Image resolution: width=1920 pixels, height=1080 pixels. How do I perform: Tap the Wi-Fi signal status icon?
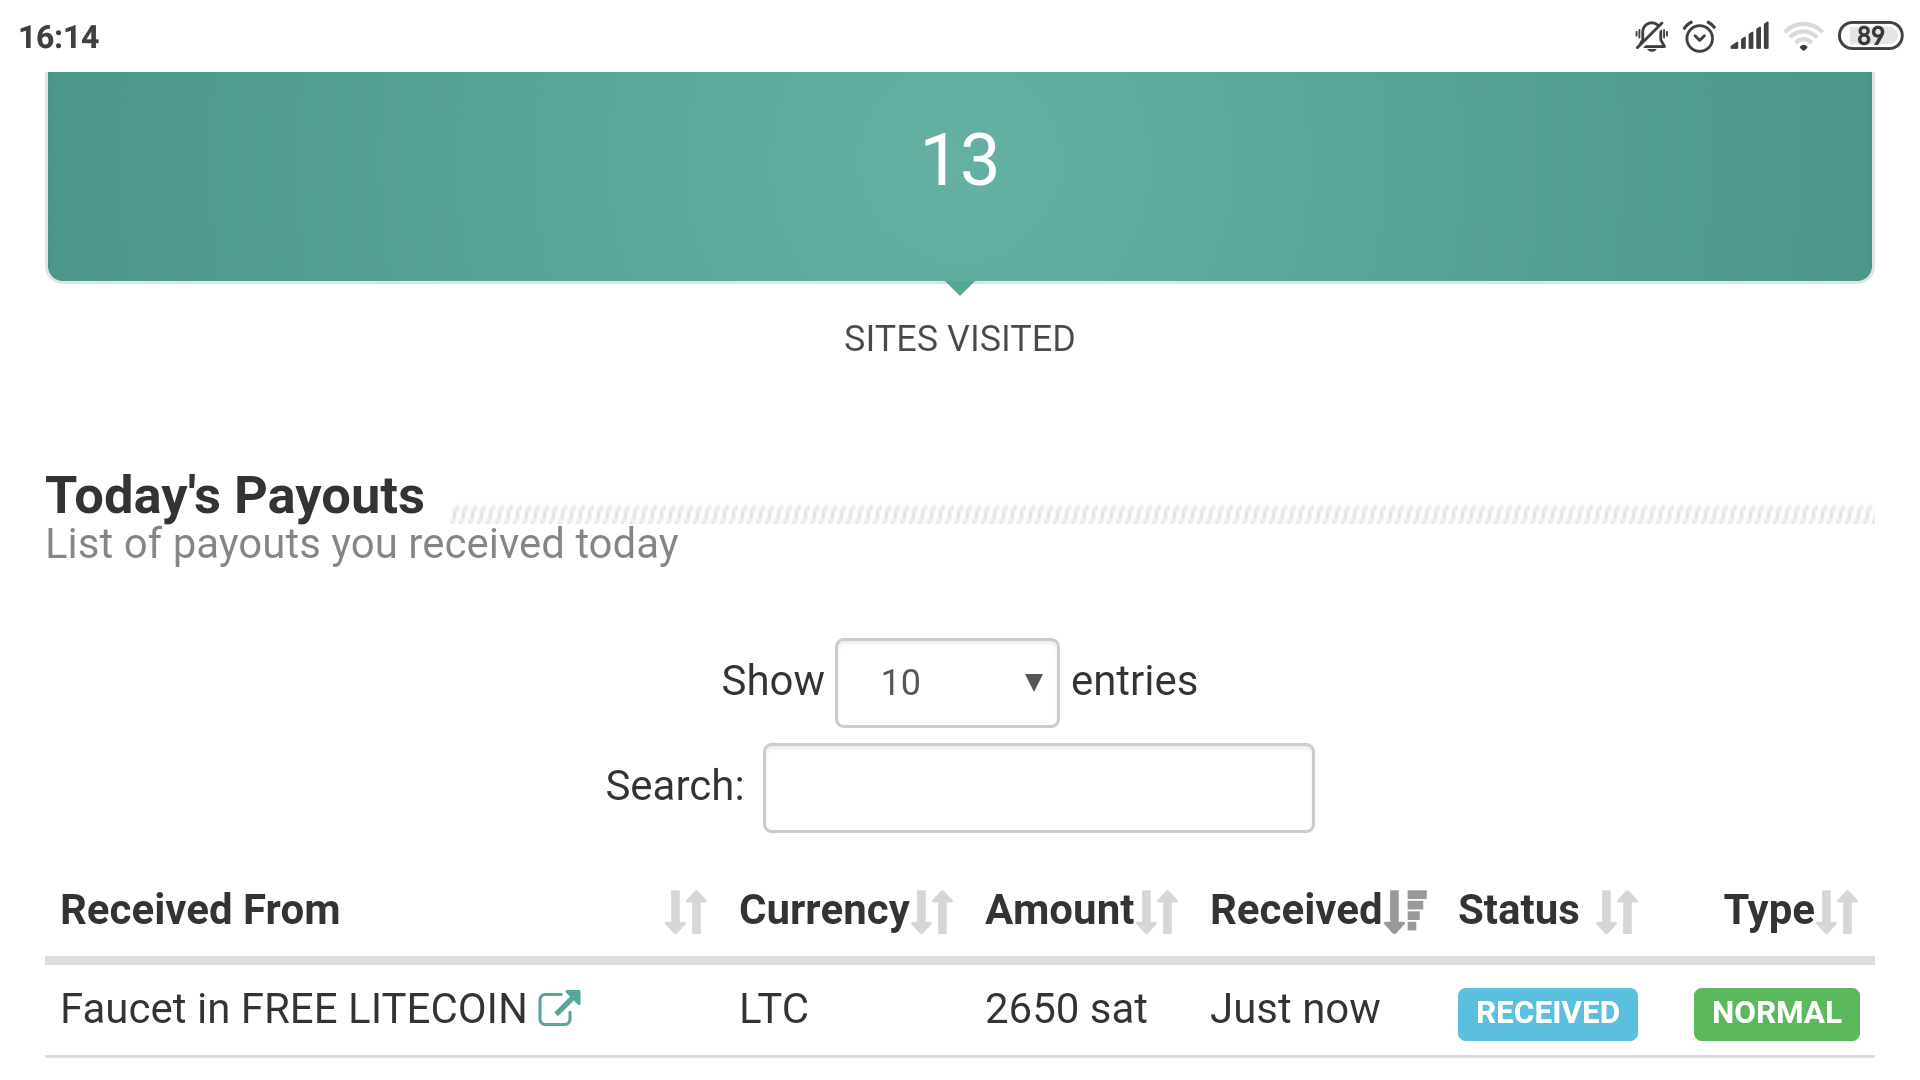point(1803,37)
